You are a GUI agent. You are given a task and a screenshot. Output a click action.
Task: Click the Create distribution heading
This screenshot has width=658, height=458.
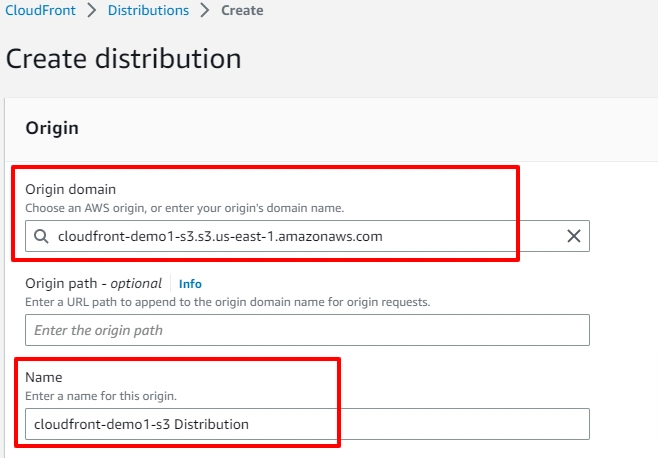click(123, 58)
